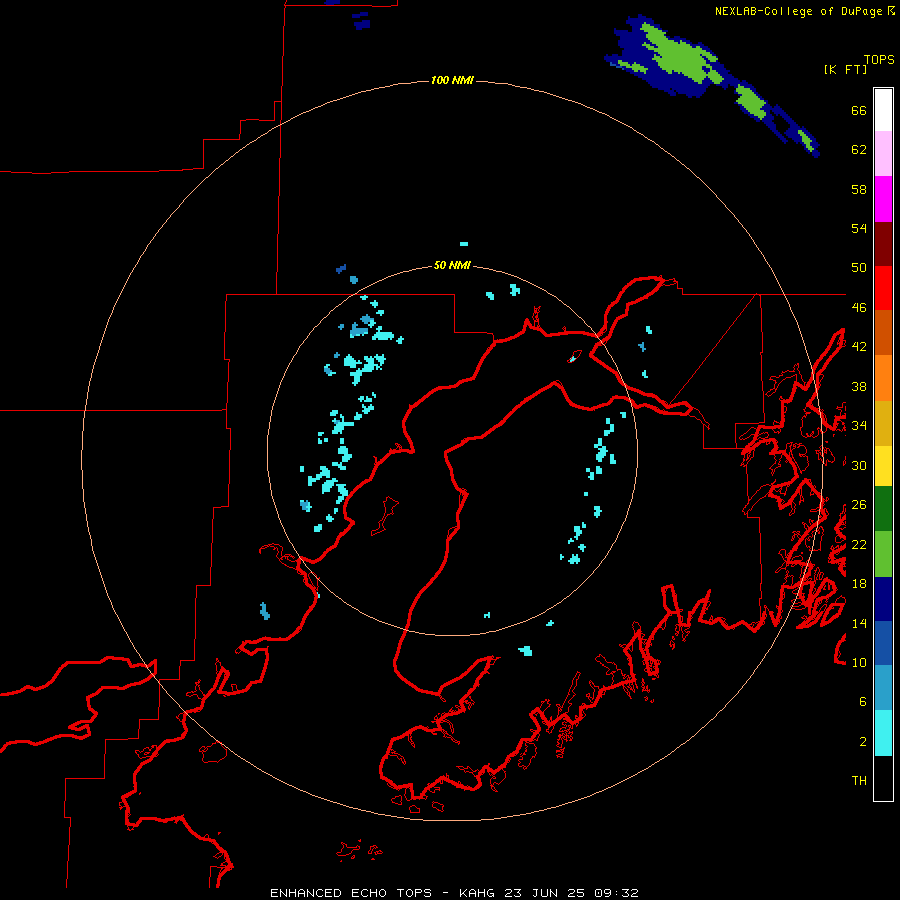Click the '54' legend value
The width and height of the screenshot is (900, 900).
click(x=859, y=228)
